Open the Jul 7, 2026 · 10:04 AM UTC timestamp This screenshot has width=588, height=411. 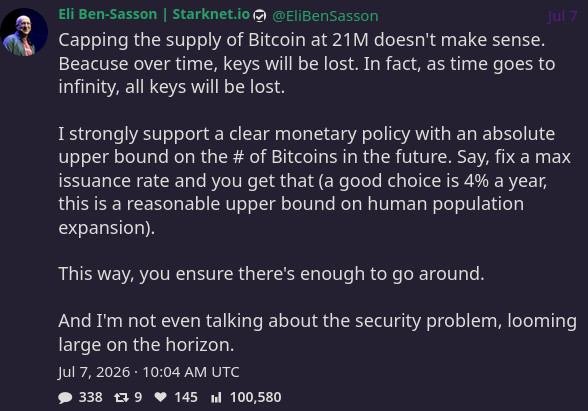point(149,372)
